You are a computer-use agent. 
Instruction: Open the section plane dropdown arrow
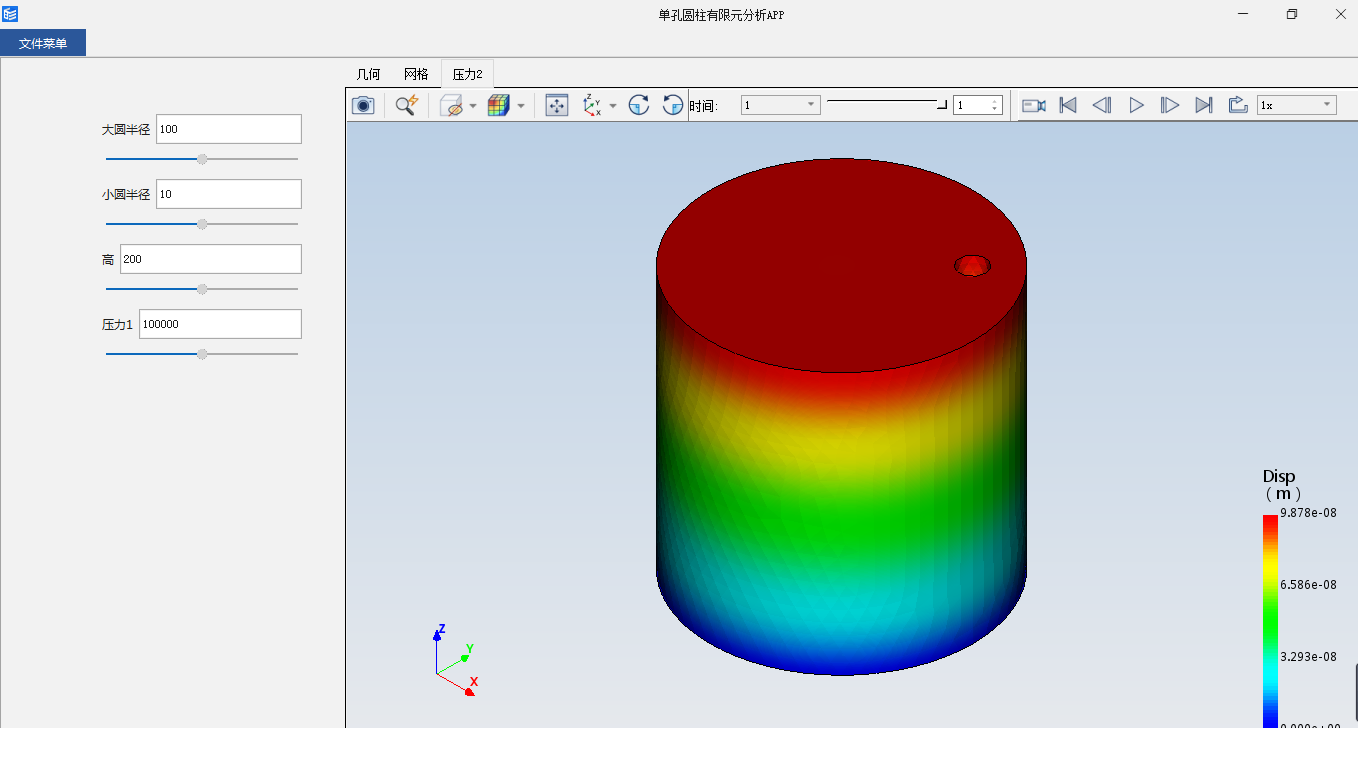pos(472,106)
